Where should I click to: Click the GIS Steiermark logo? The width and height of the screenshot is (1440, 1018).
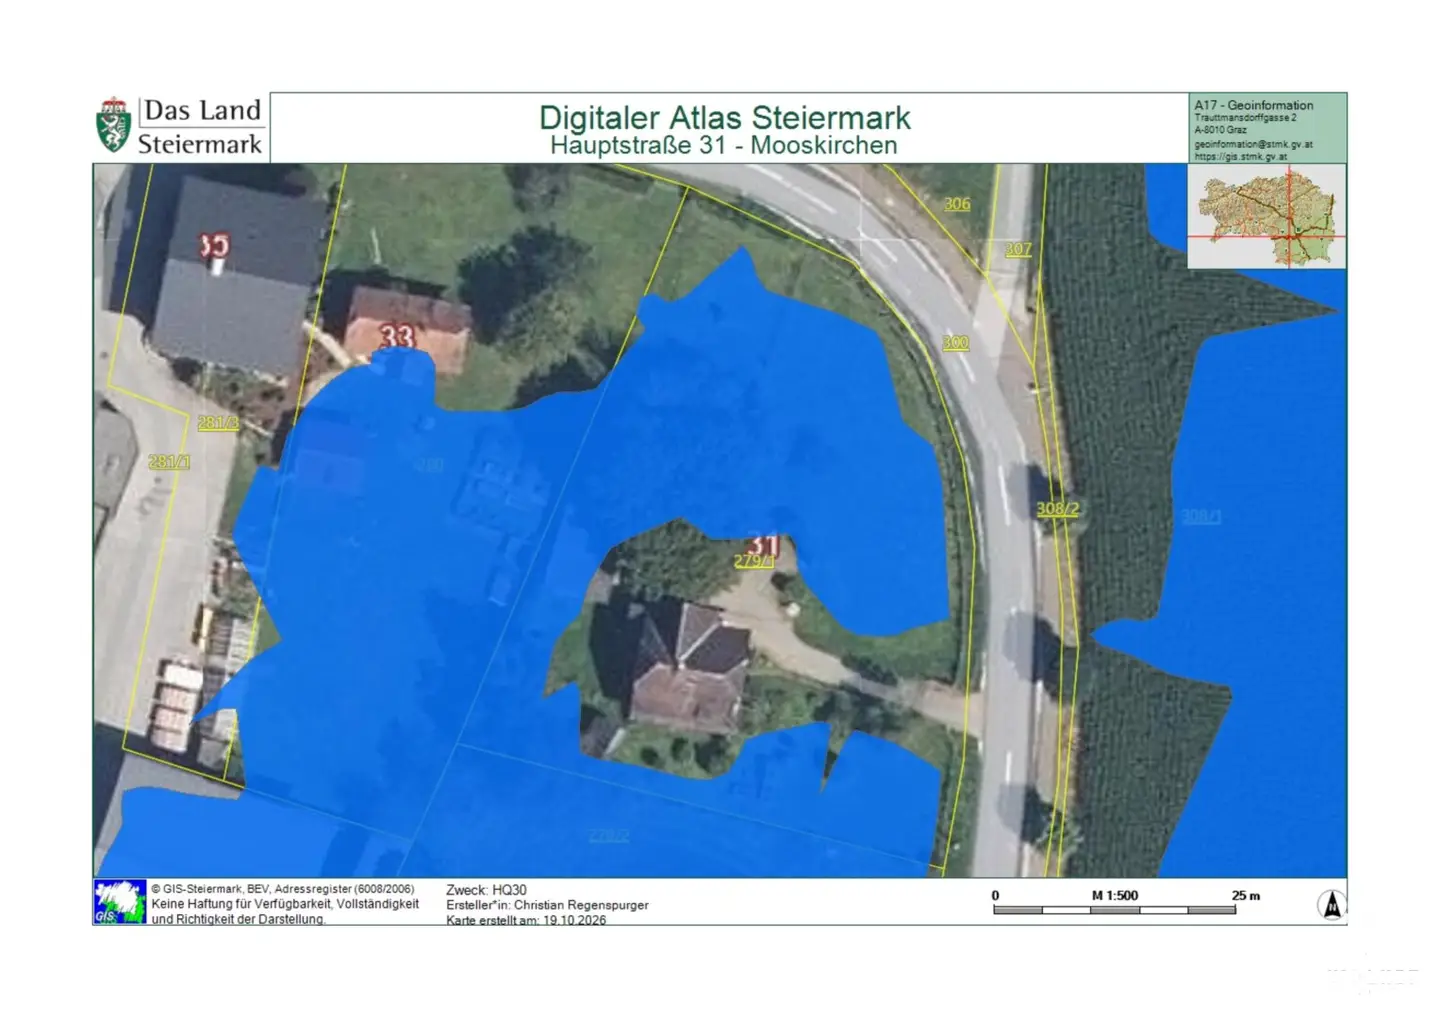120,901
